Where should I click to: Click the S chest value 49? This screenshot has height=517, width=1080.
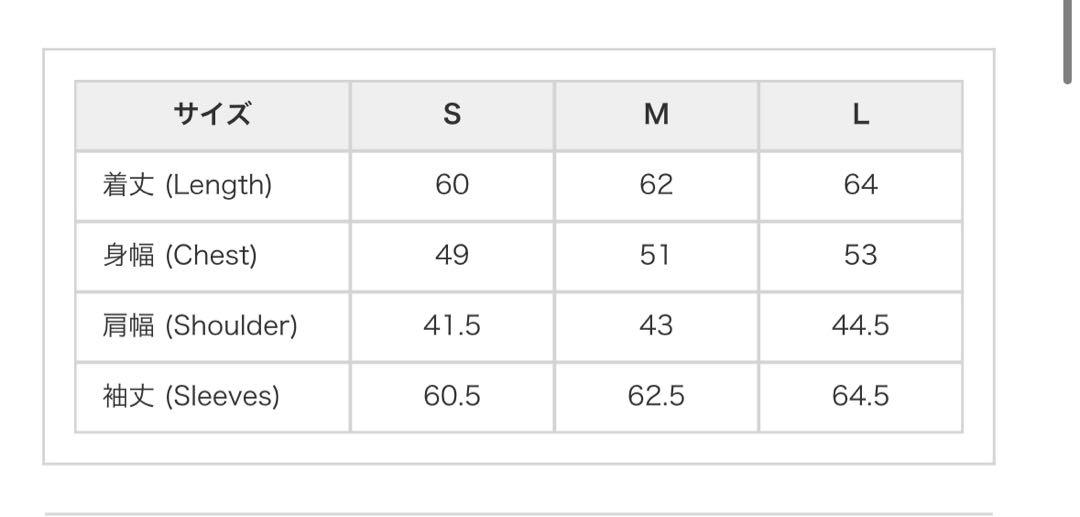452,256
